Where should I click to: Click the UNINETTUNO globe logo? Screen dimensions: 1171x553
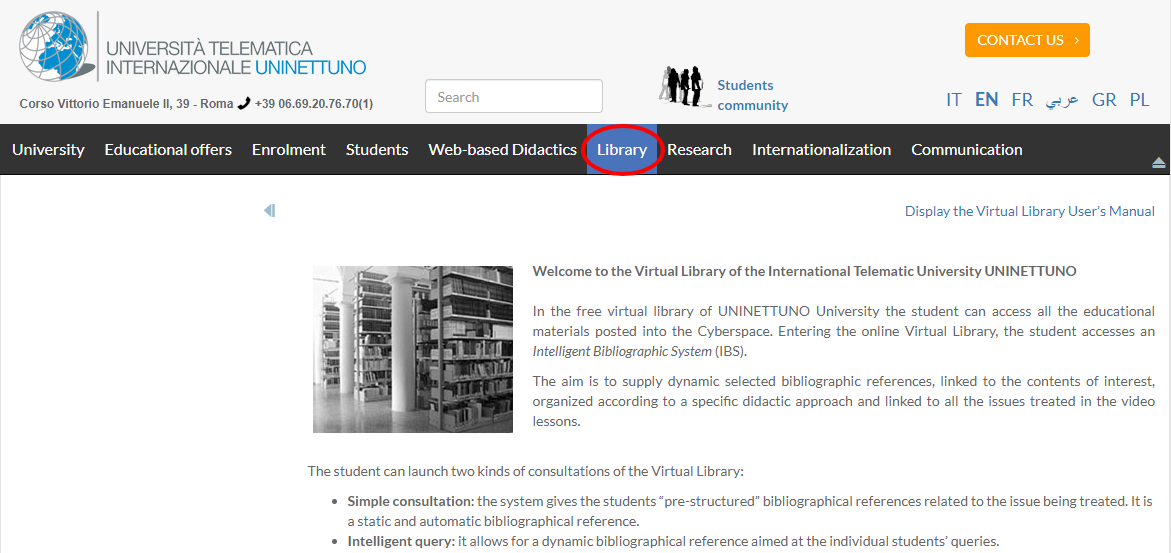coord(58,49)
